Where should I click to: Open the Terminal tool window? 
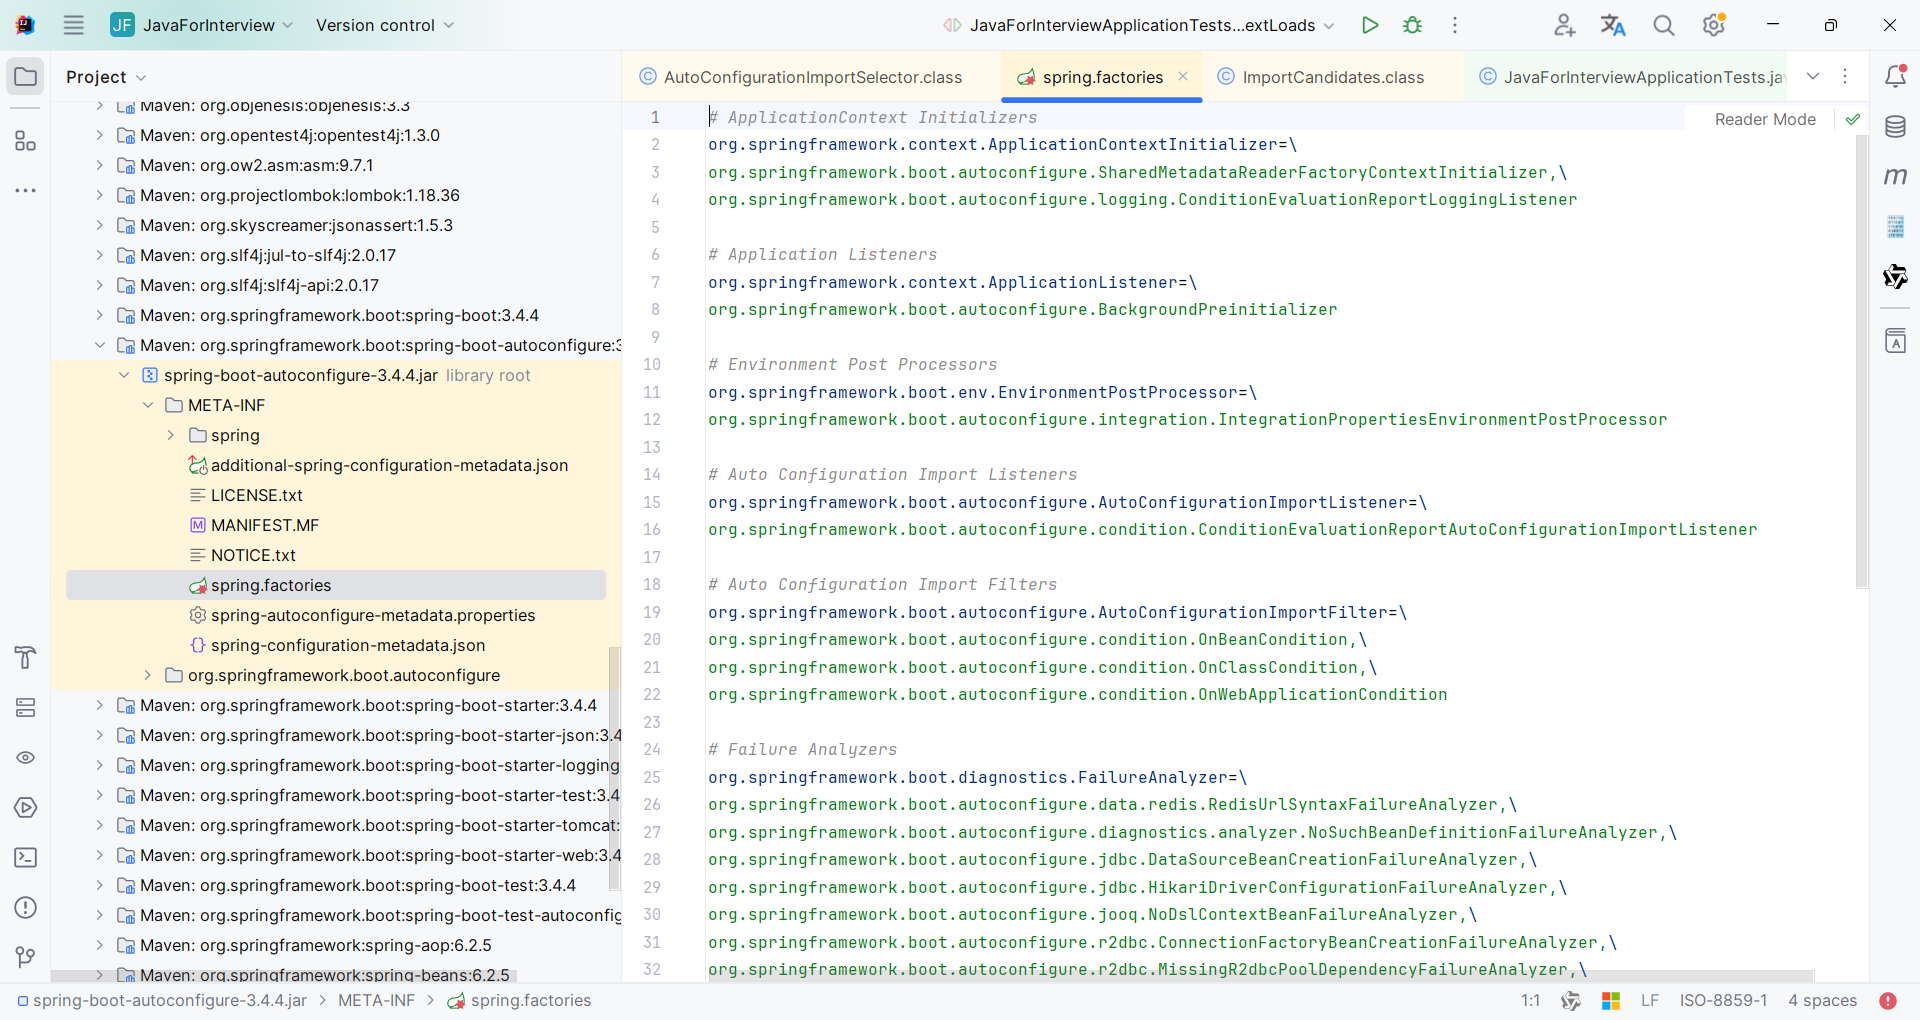26,858
